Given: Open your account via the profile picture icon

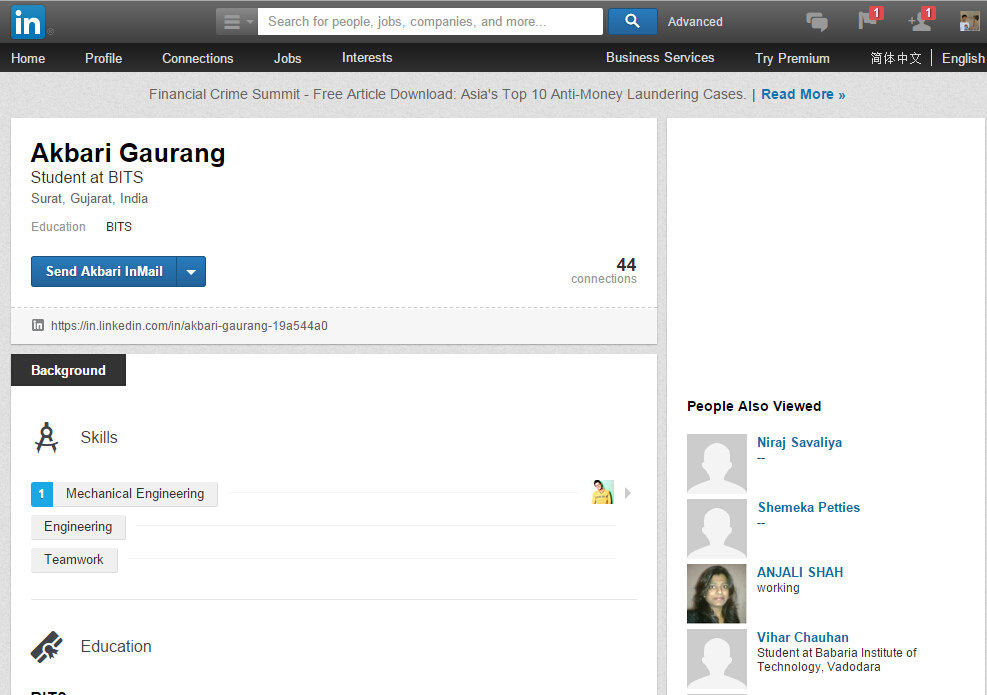Looking at the screenshot, I should [966, 21].
